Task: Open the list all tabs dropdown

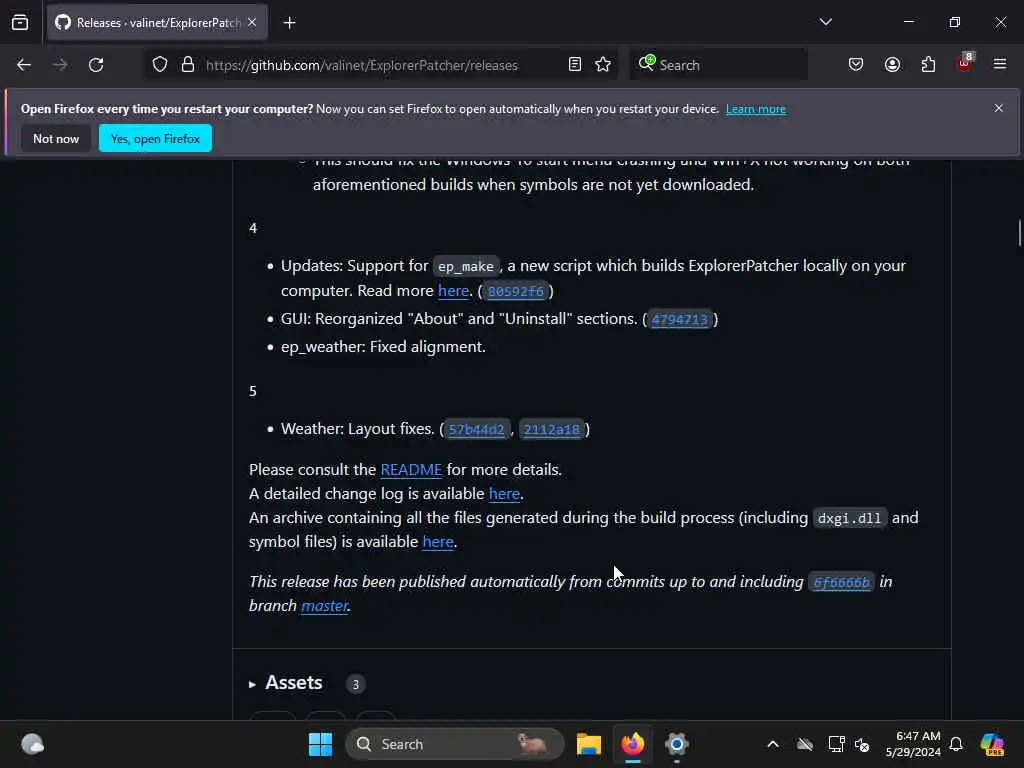Action: 825,22
